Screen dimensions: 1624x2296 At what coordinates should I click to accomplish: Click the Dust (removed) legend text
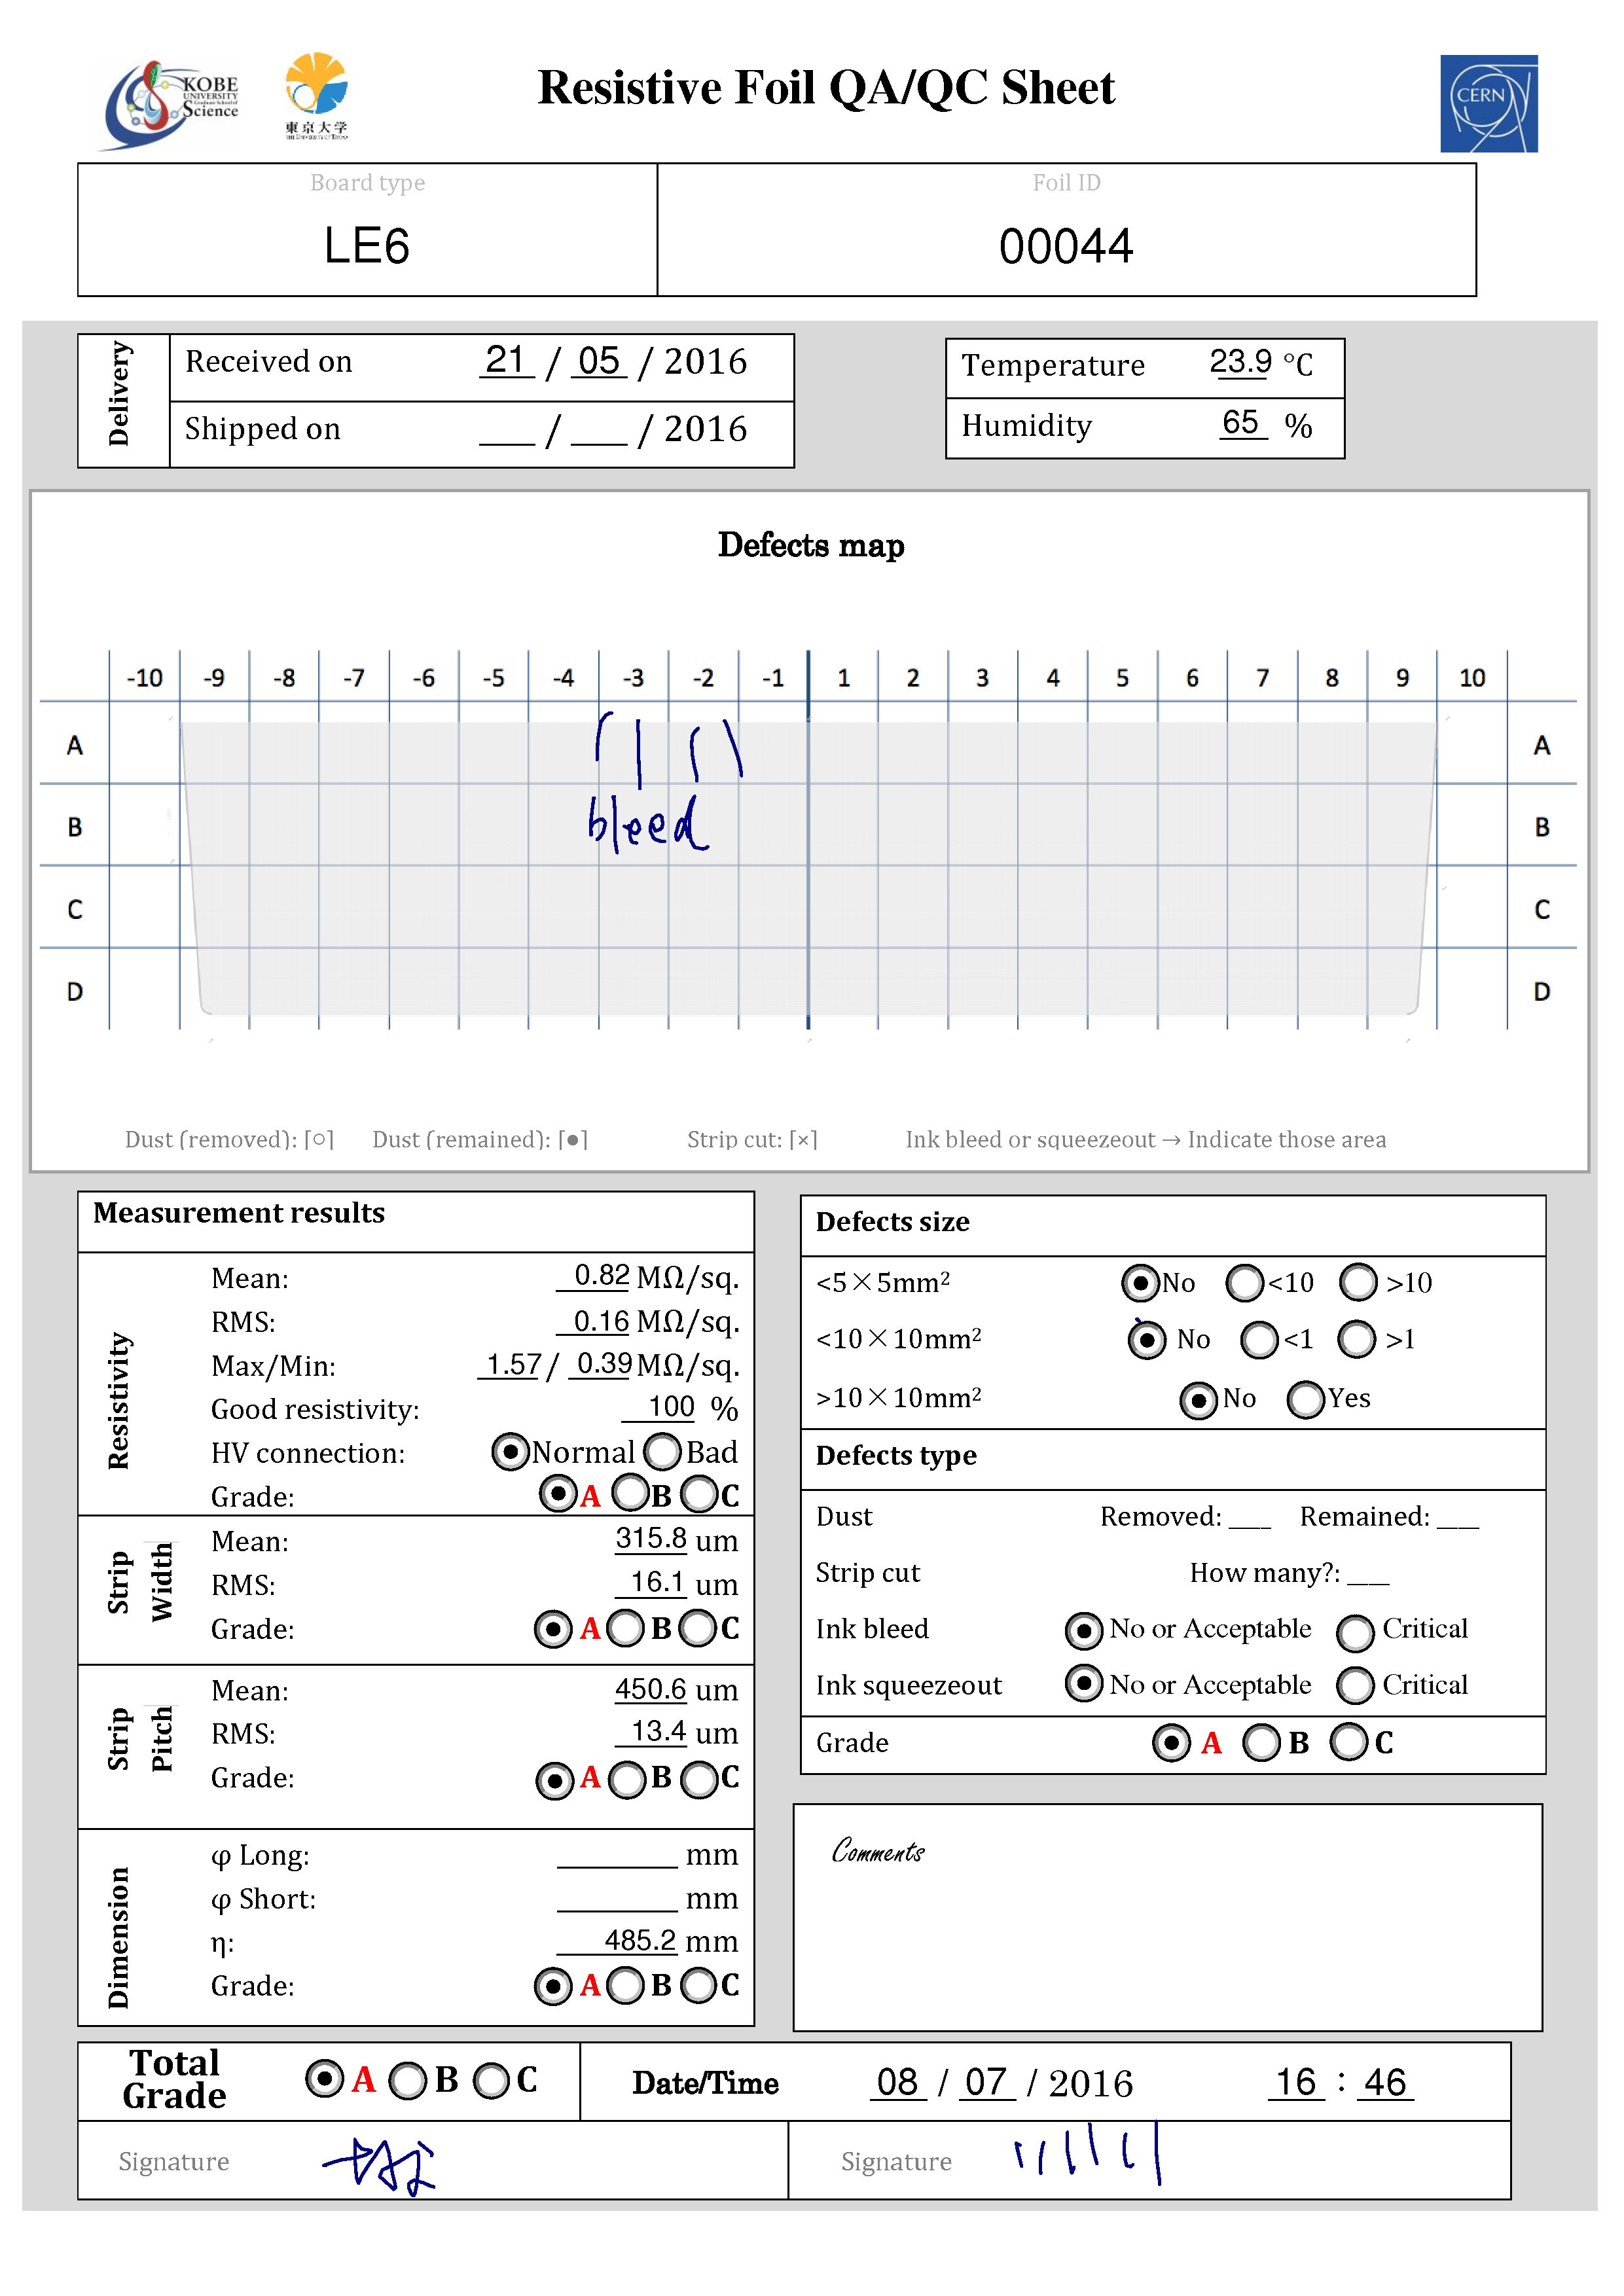click(229, 1139)
